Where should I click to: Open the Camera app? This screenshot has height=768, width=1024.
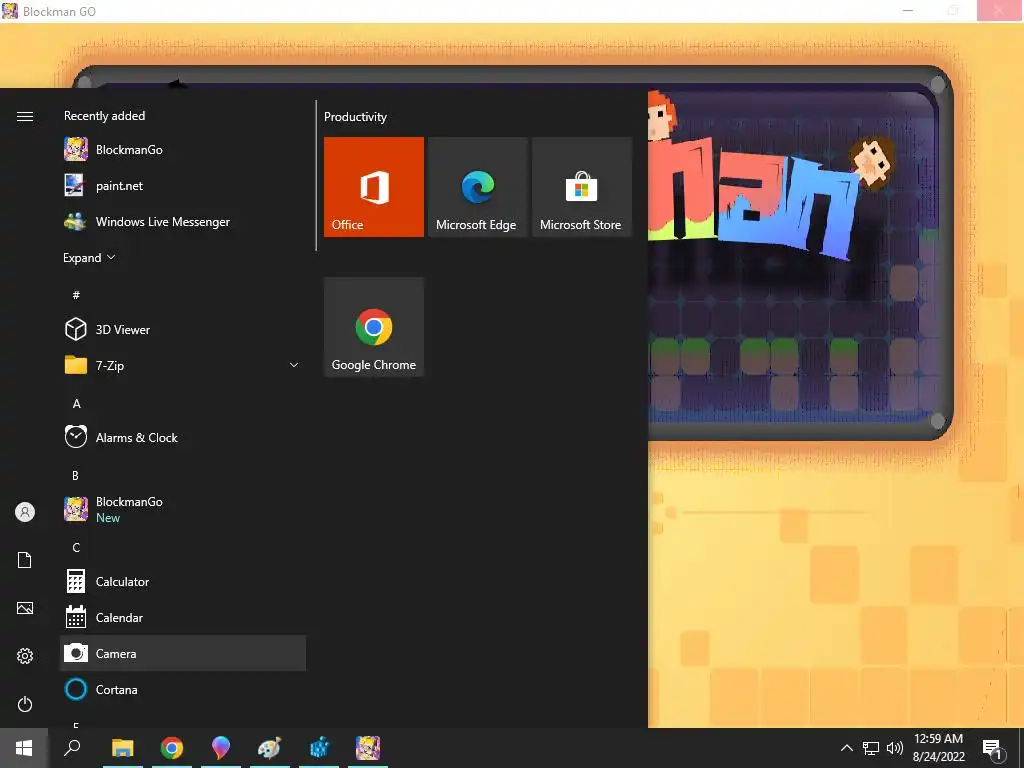point(183,653)
